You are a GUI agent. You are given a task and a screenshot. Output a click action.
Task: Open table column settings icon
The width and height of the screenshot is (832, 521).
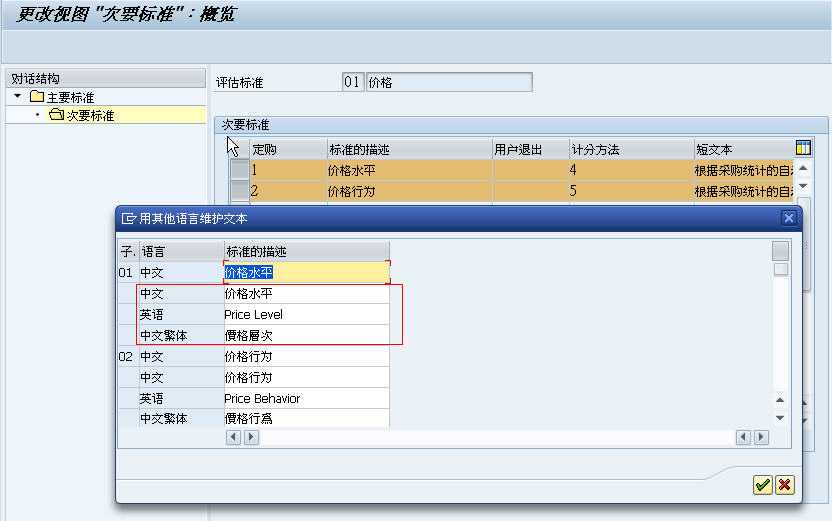803,148
